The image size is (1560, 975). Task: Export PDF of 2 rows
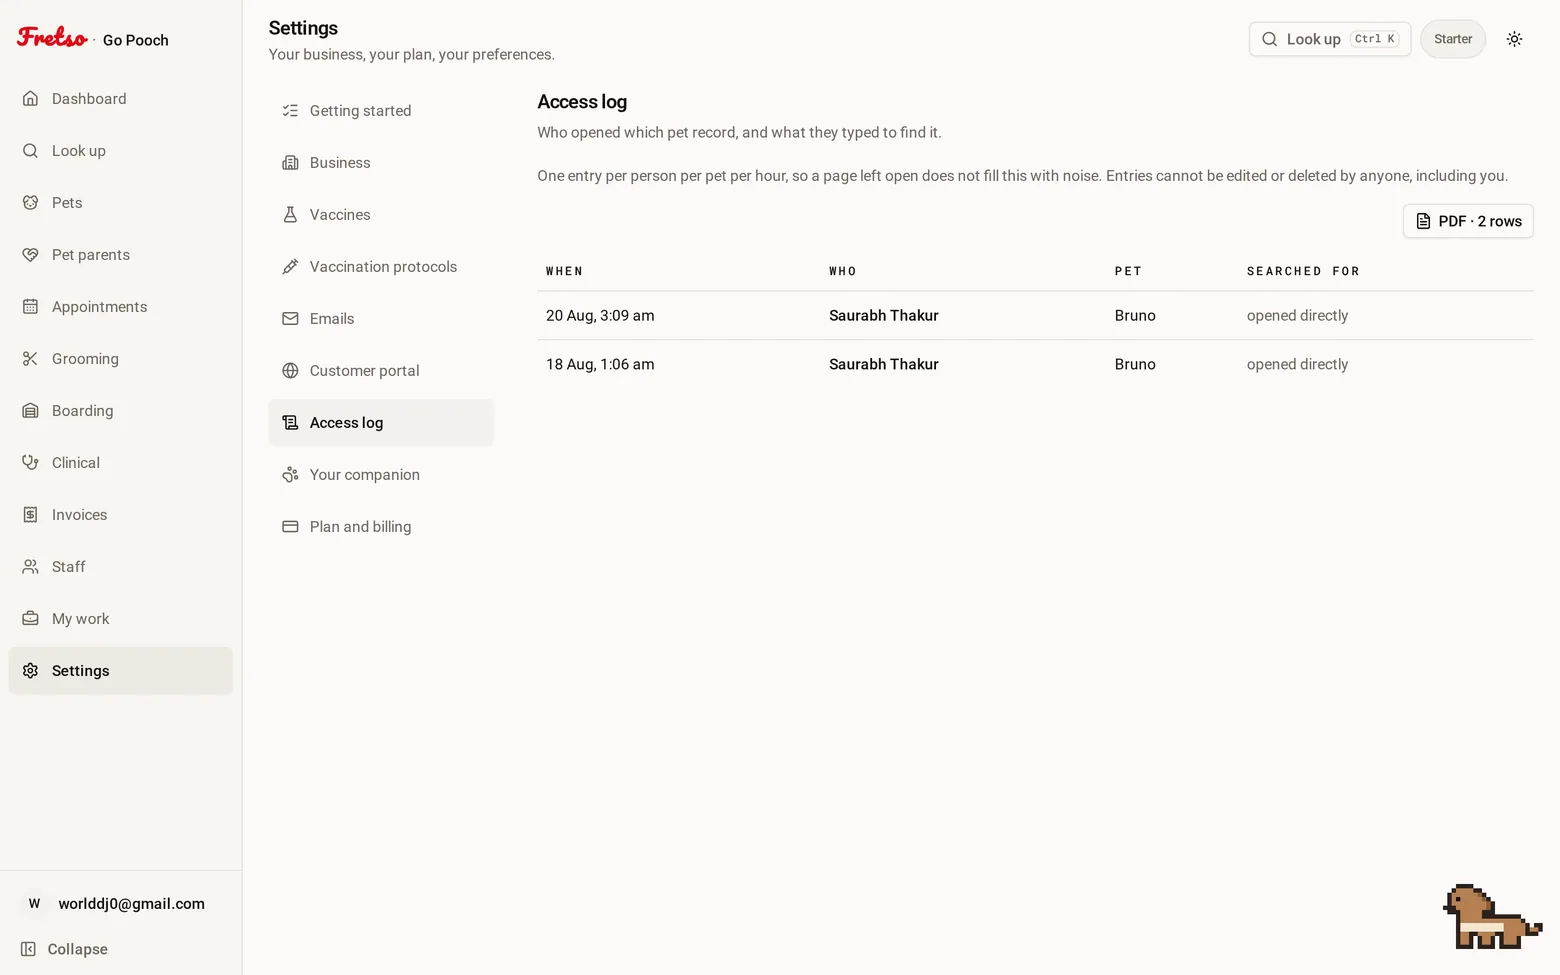(x=1468, y=221)
